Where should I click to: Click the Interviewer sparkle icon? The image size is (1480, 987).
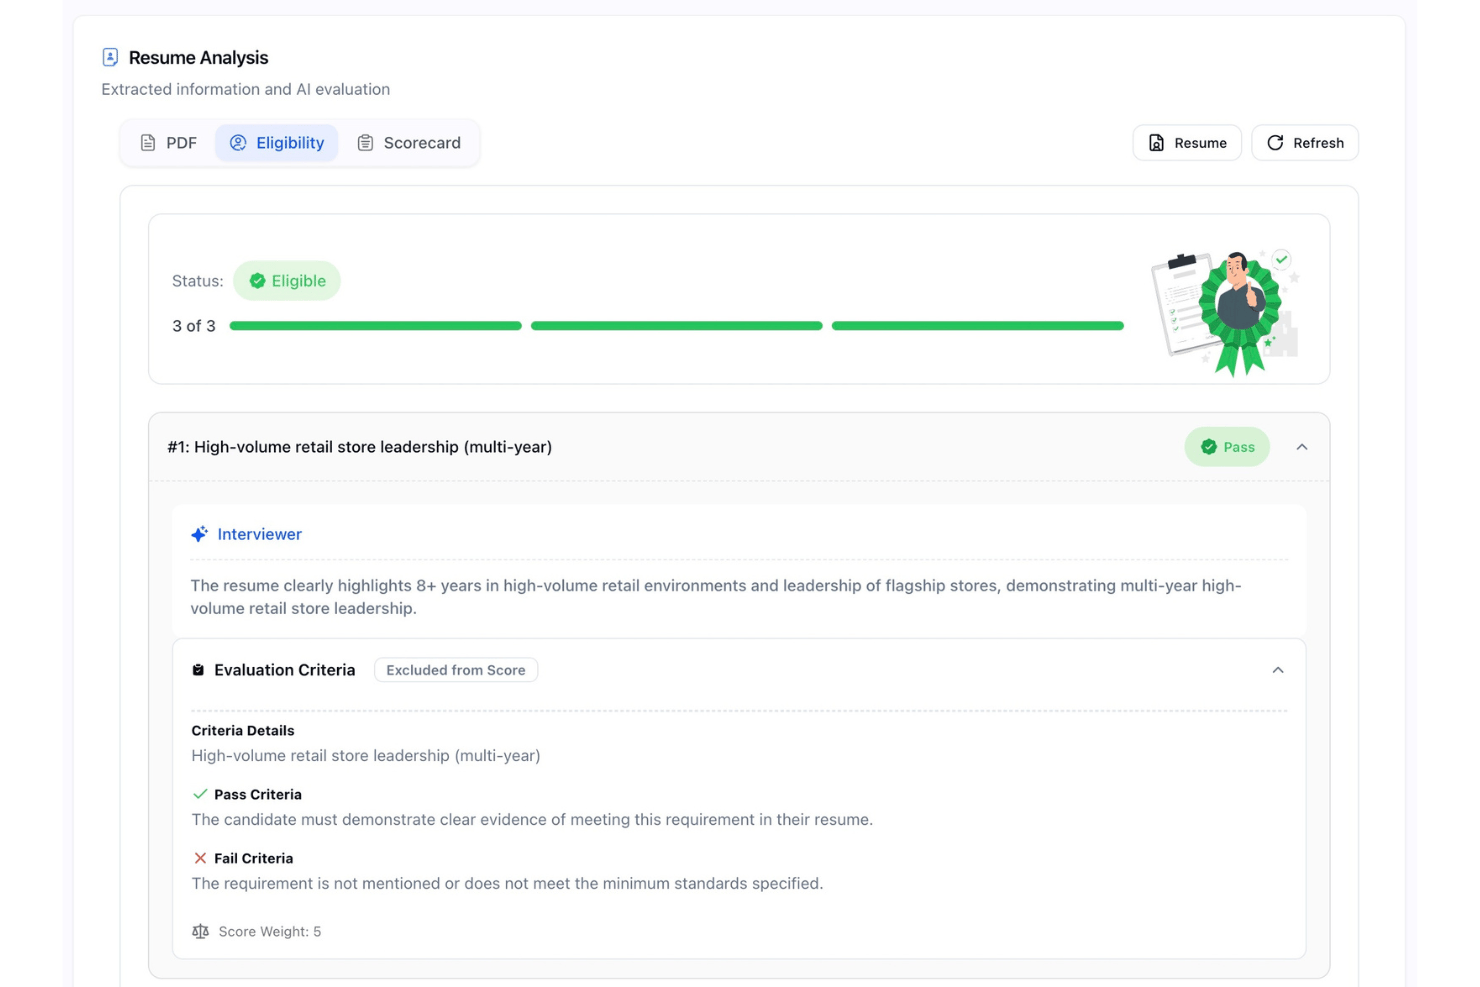200,534
